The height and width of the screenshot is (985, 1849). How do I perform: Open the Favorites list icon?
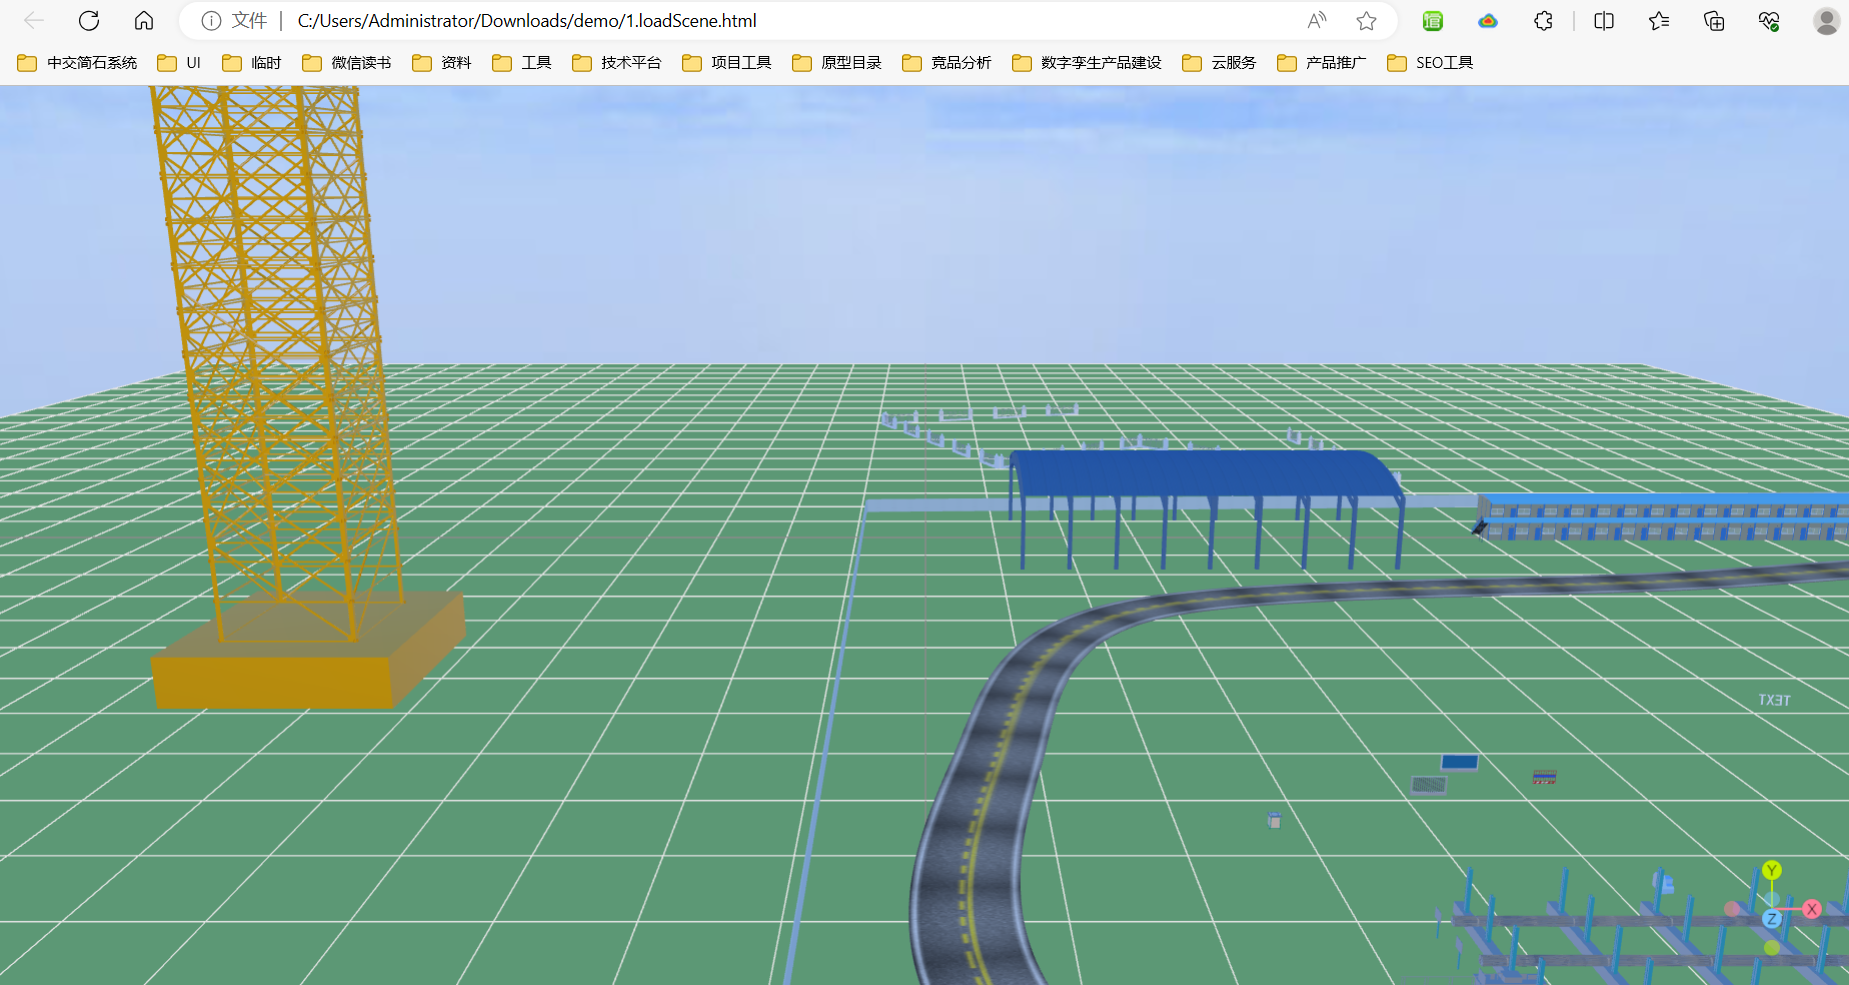(x=1659, y=21)
